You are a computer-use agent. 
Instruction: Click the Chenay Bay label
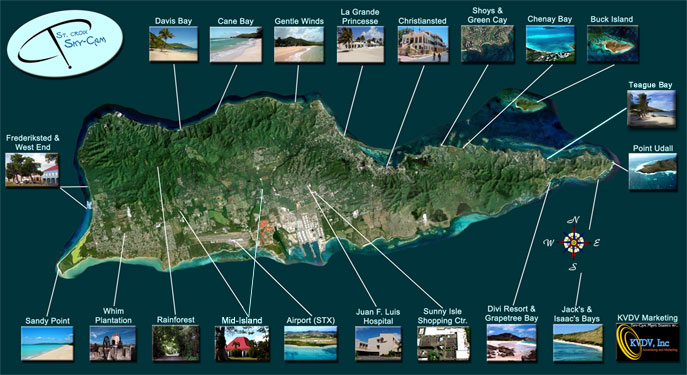(549, 19)
